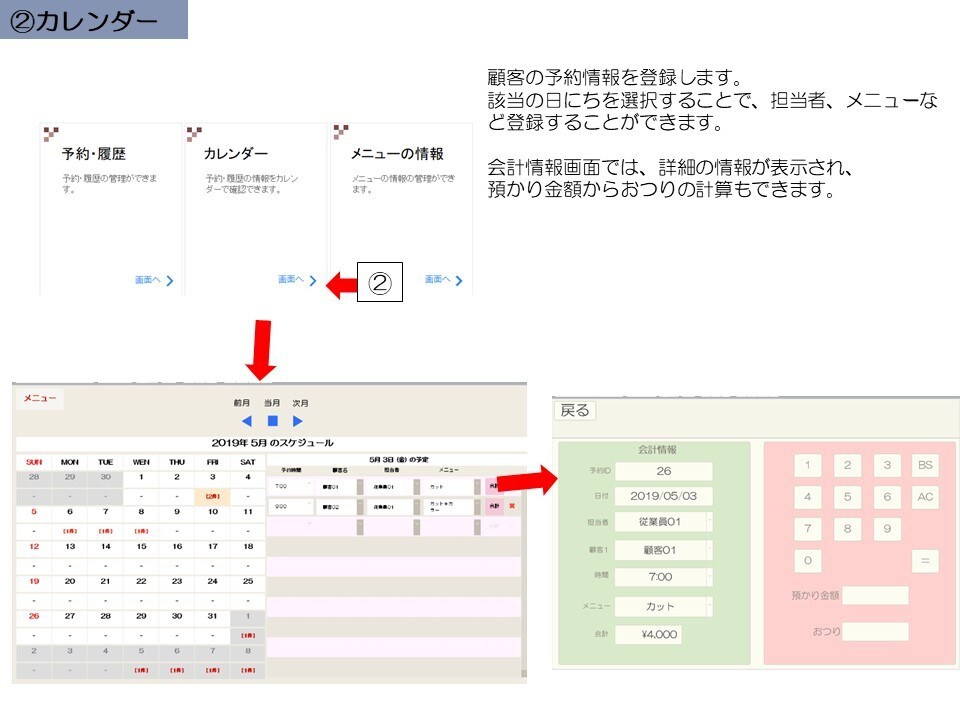This screenshot has width=960, height=720.
Task: Open 画面へ link on メニューの情報 card
Action: (443, 280)
